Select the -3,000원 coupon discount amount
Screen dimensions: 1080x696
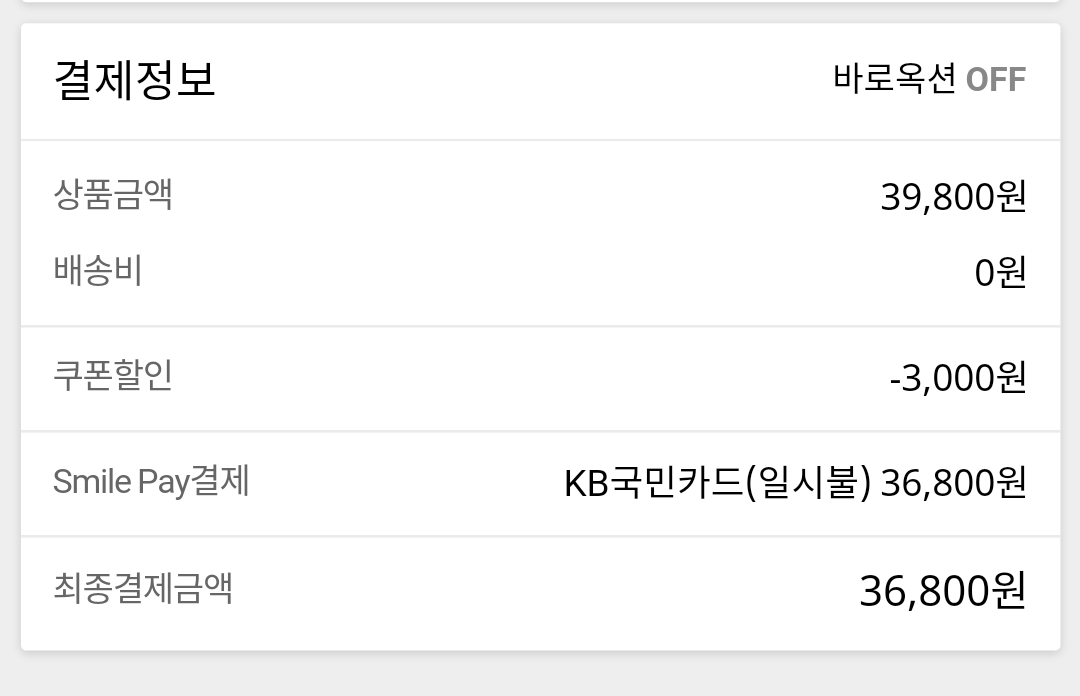pyautogui.click(x=957, y=378)
